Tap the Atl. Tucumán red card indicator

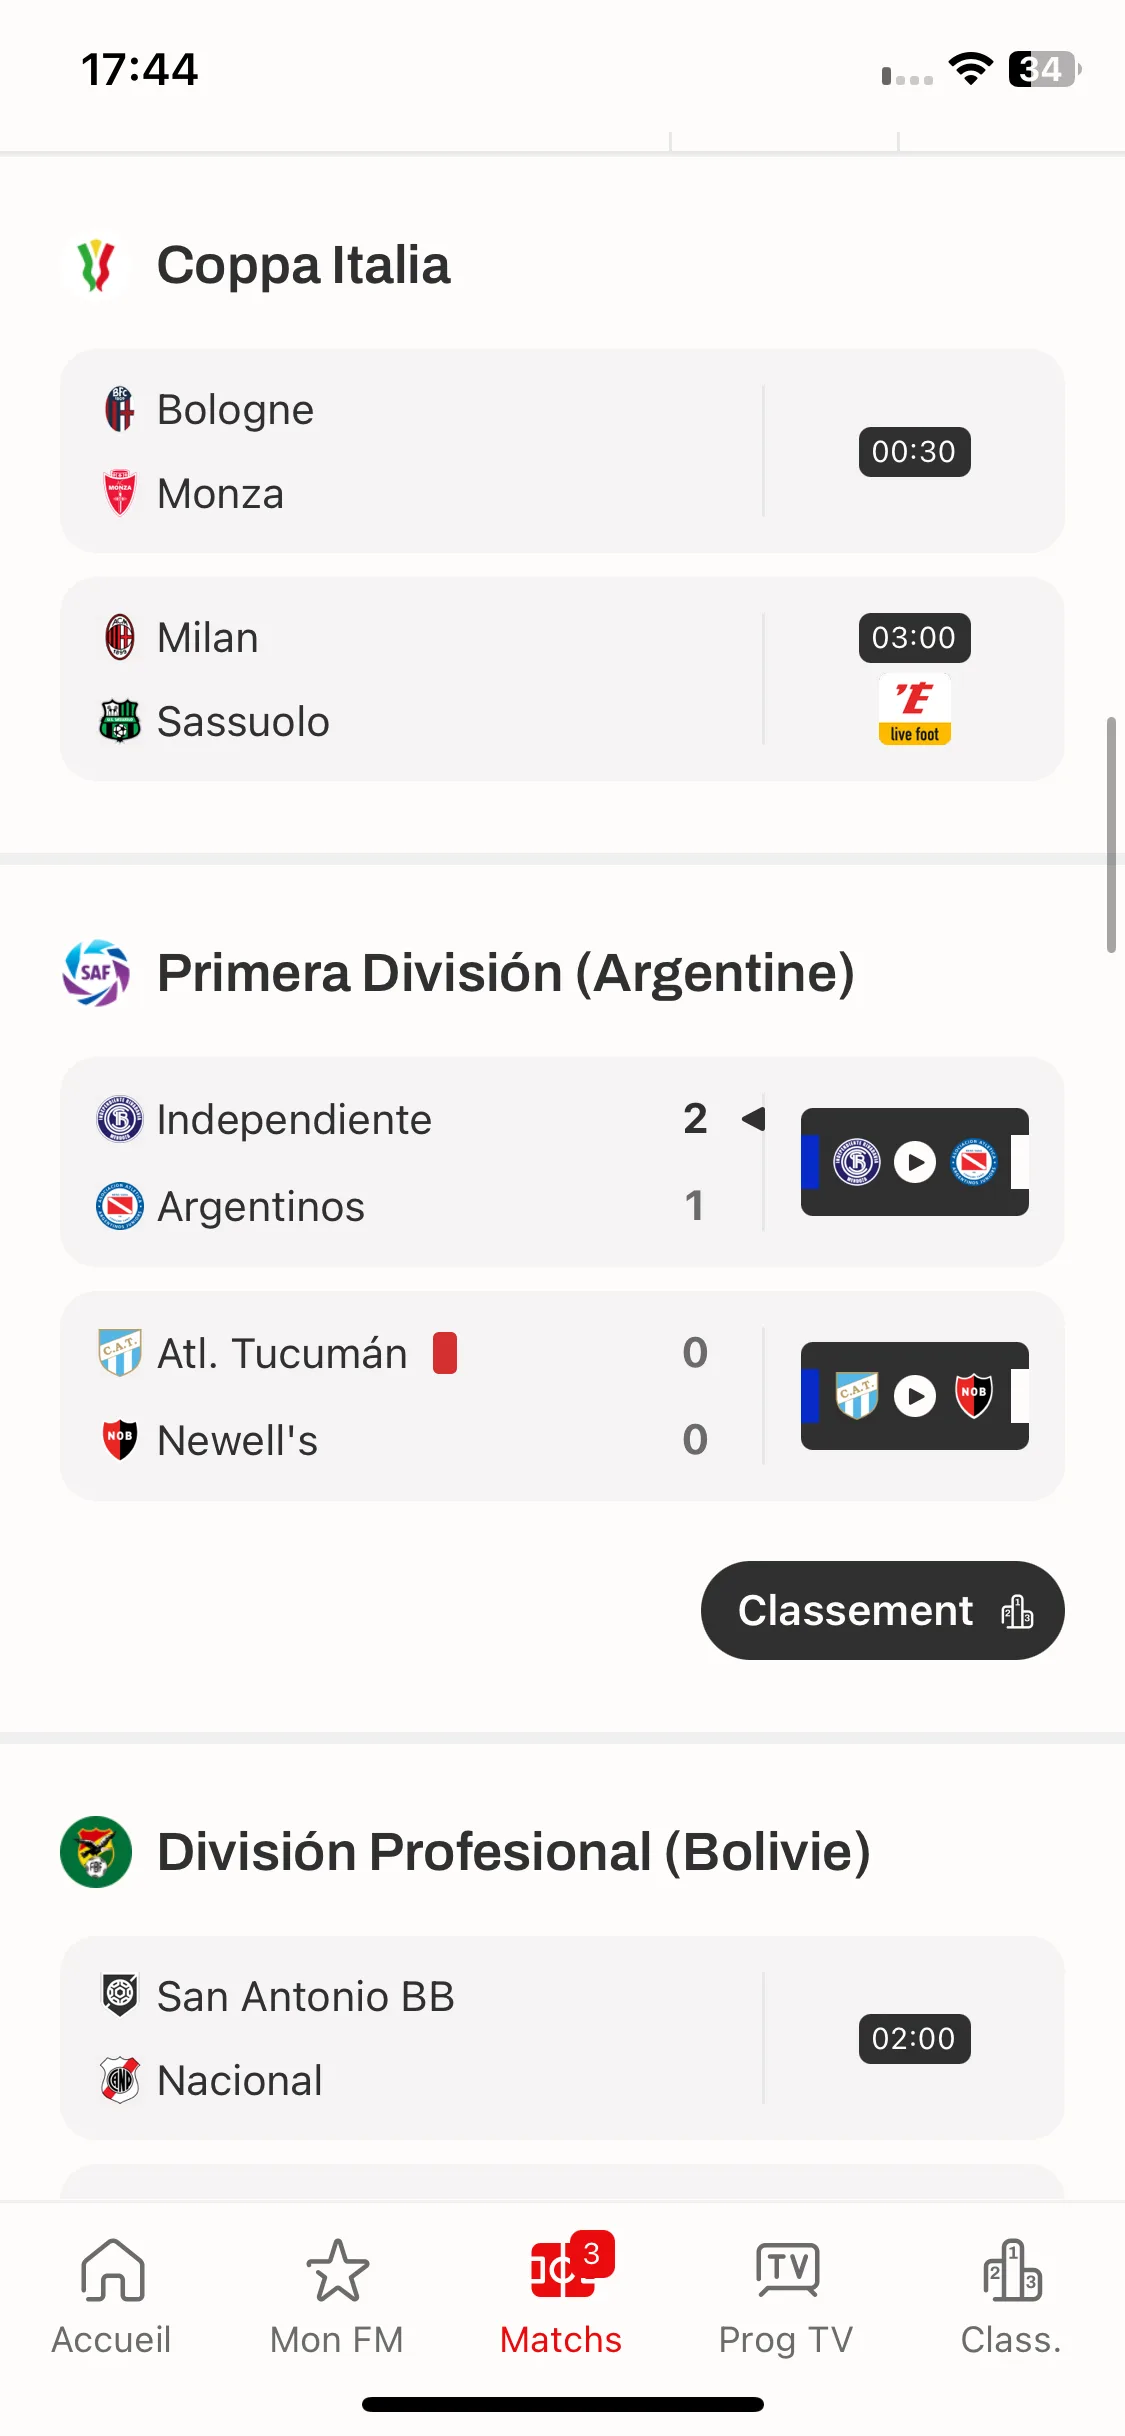point(445,1353)
